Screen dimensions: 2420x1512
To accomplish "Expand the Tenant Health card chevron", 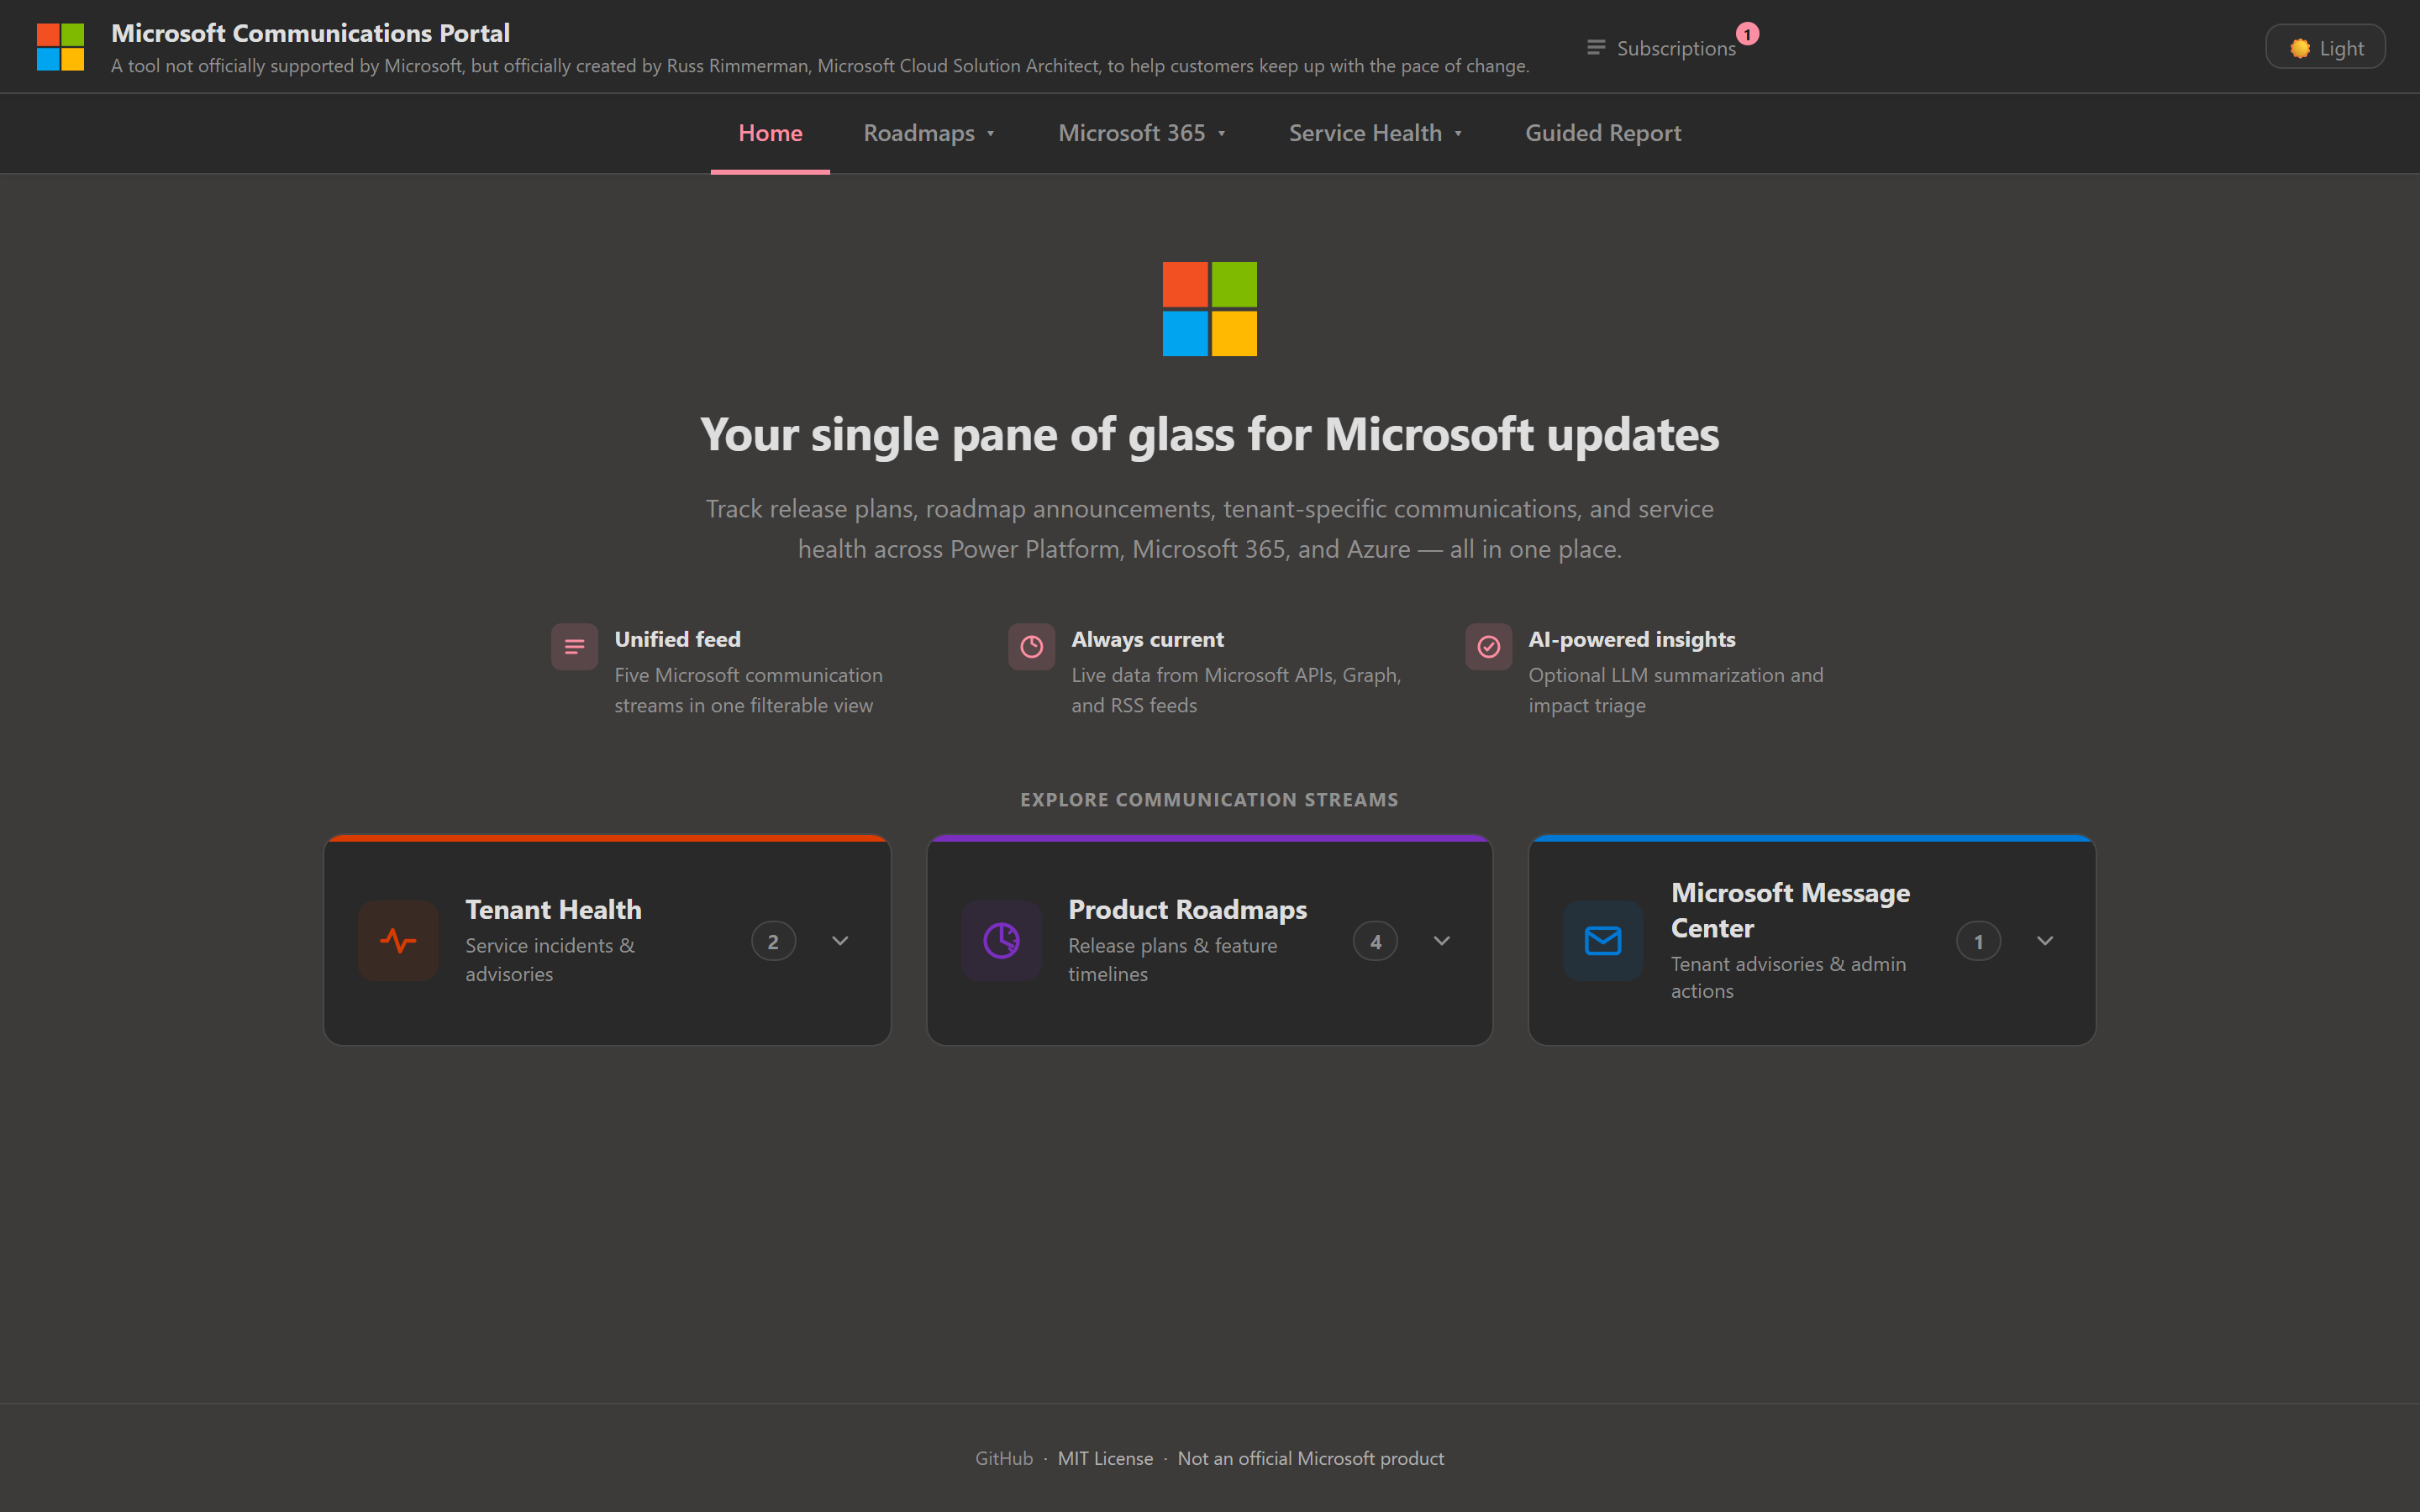I will (840, 941).
